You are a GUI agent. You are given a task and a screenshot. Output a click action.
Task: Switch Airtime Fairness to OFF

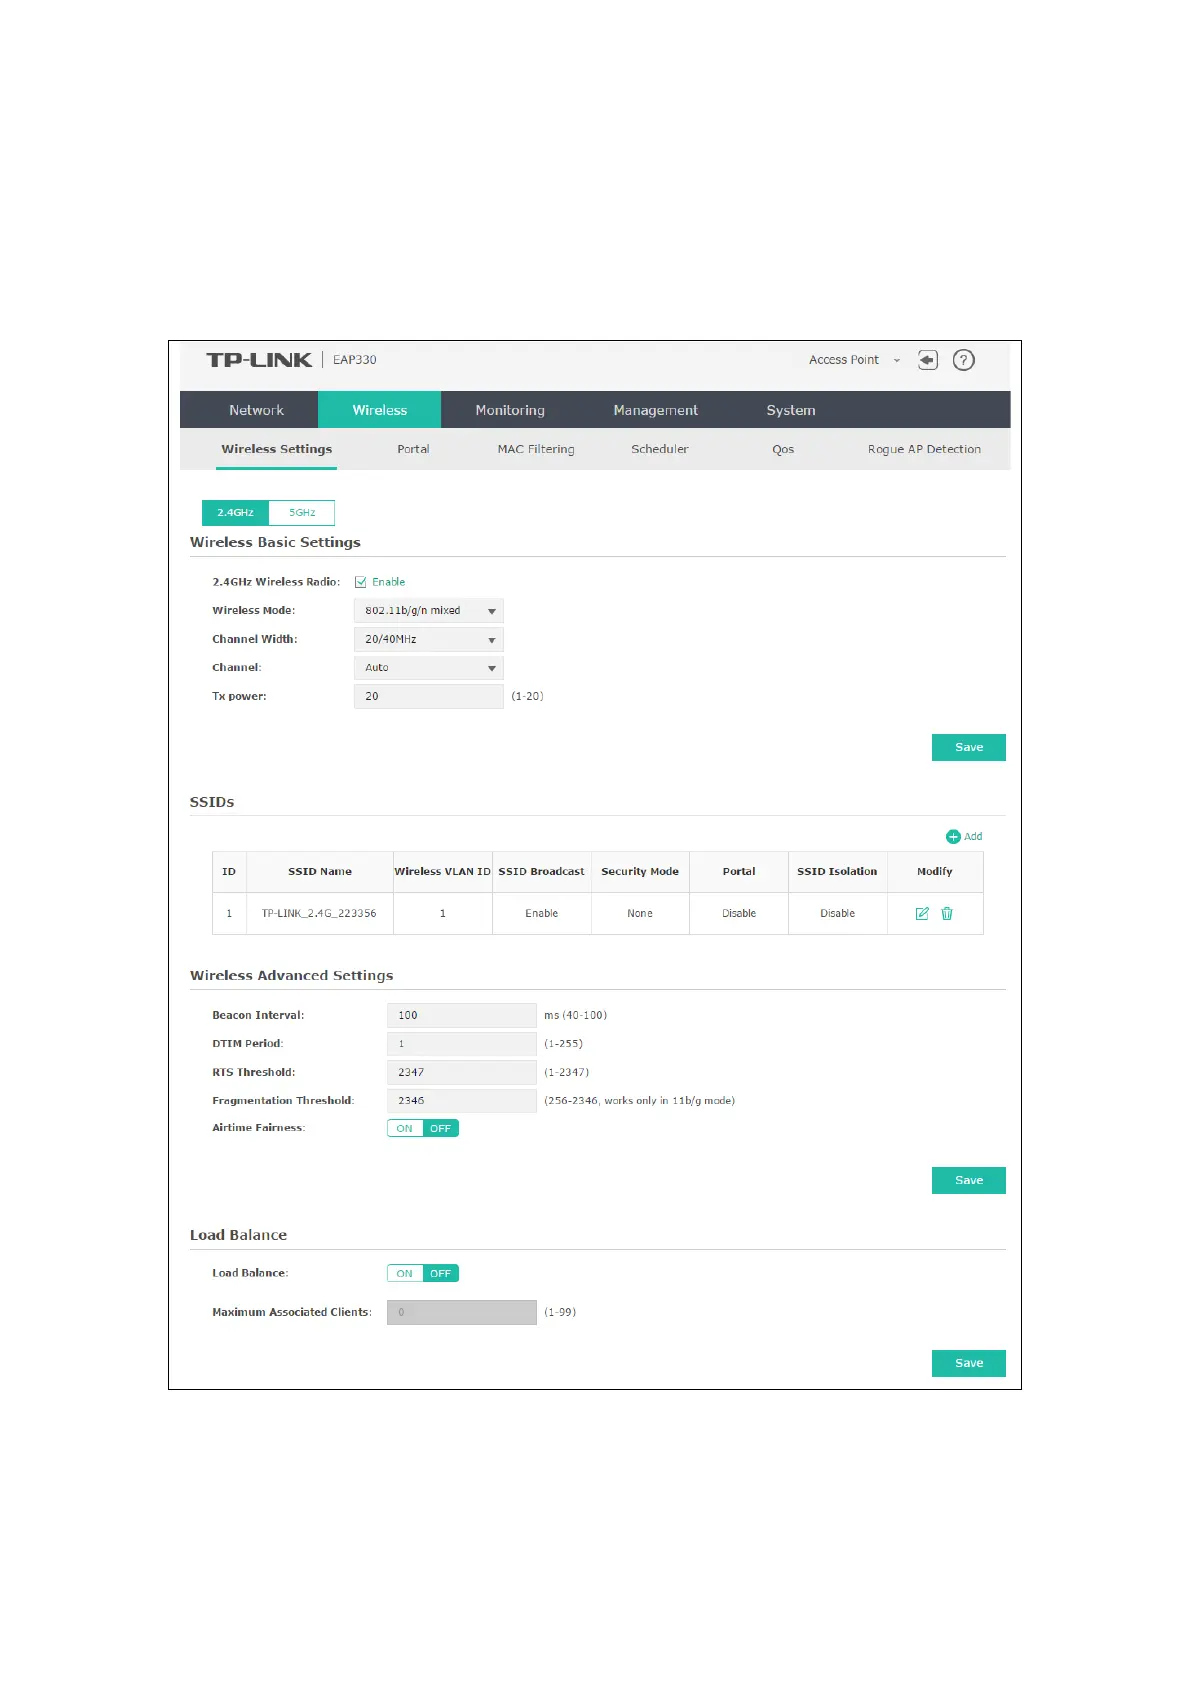tap(441, 1128)
